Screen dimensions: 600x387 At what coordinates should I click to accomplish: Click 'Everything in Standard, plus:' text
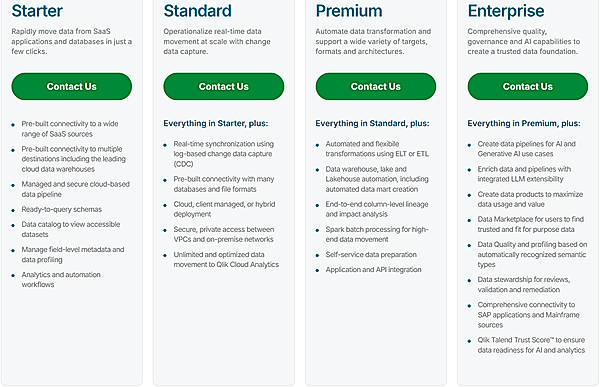(x=372, y=123)
